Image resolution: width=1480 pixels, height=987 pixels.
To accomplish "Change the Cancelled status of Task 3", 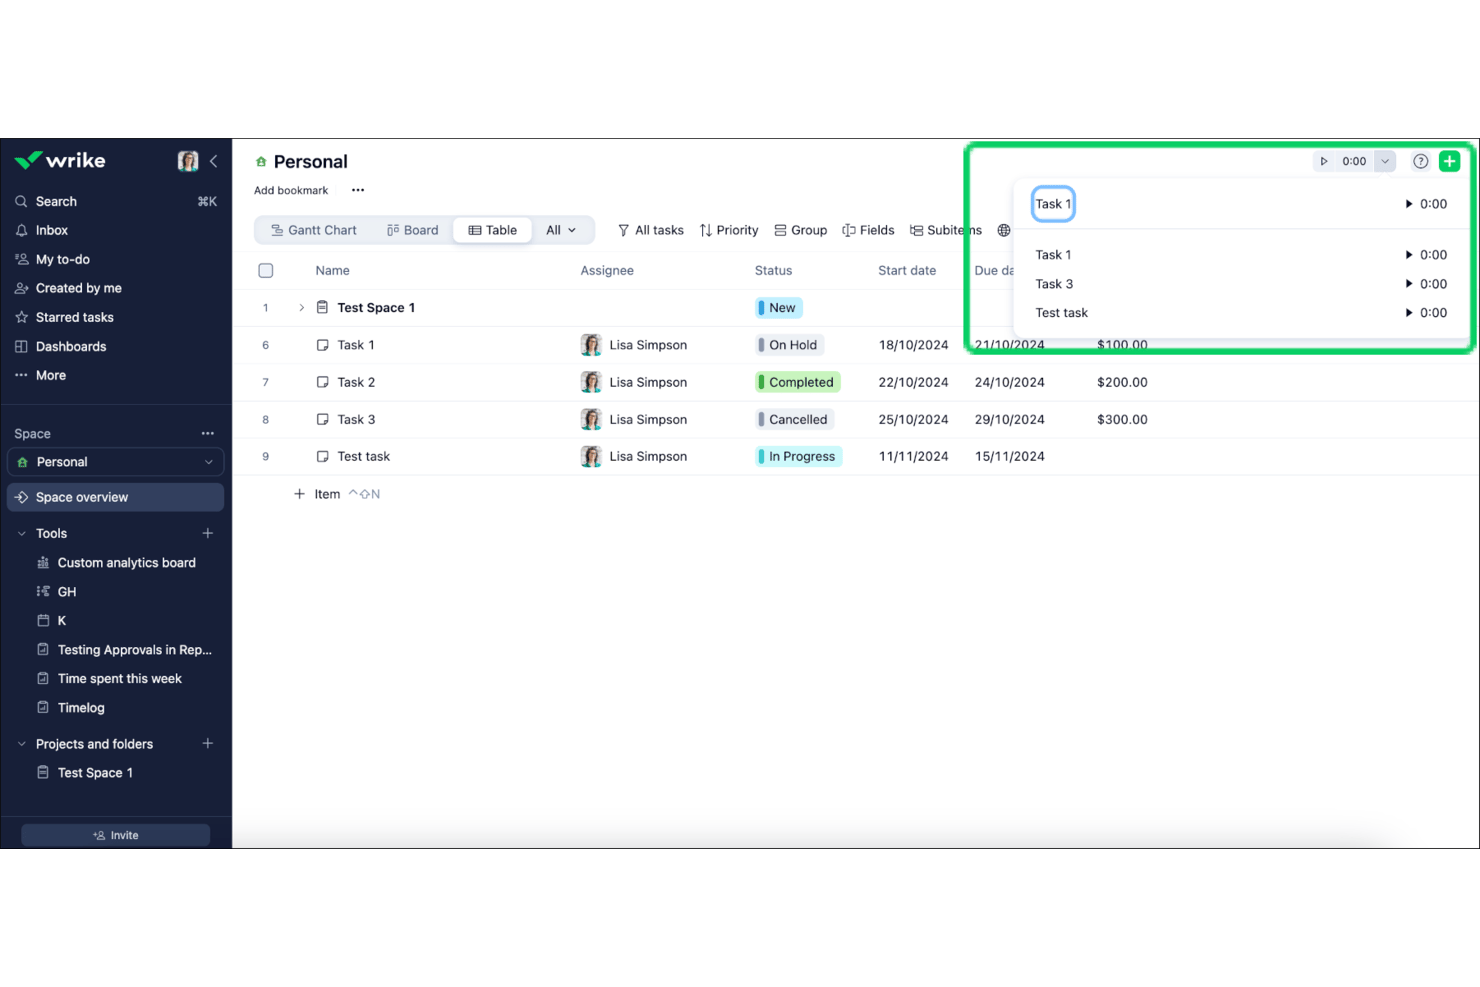I will click(794, 420).
